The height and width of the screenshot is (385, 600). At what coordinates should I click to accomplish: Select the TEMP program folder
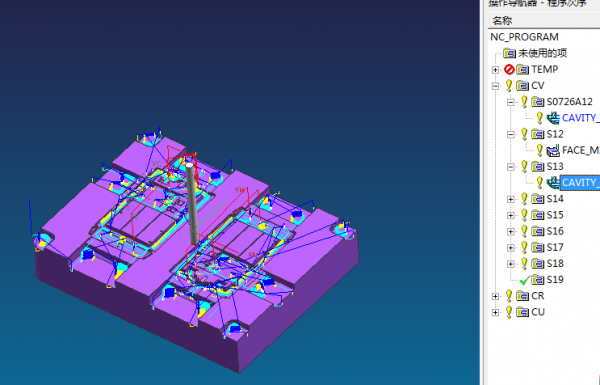pyautogui.click(x=544, y=69)
